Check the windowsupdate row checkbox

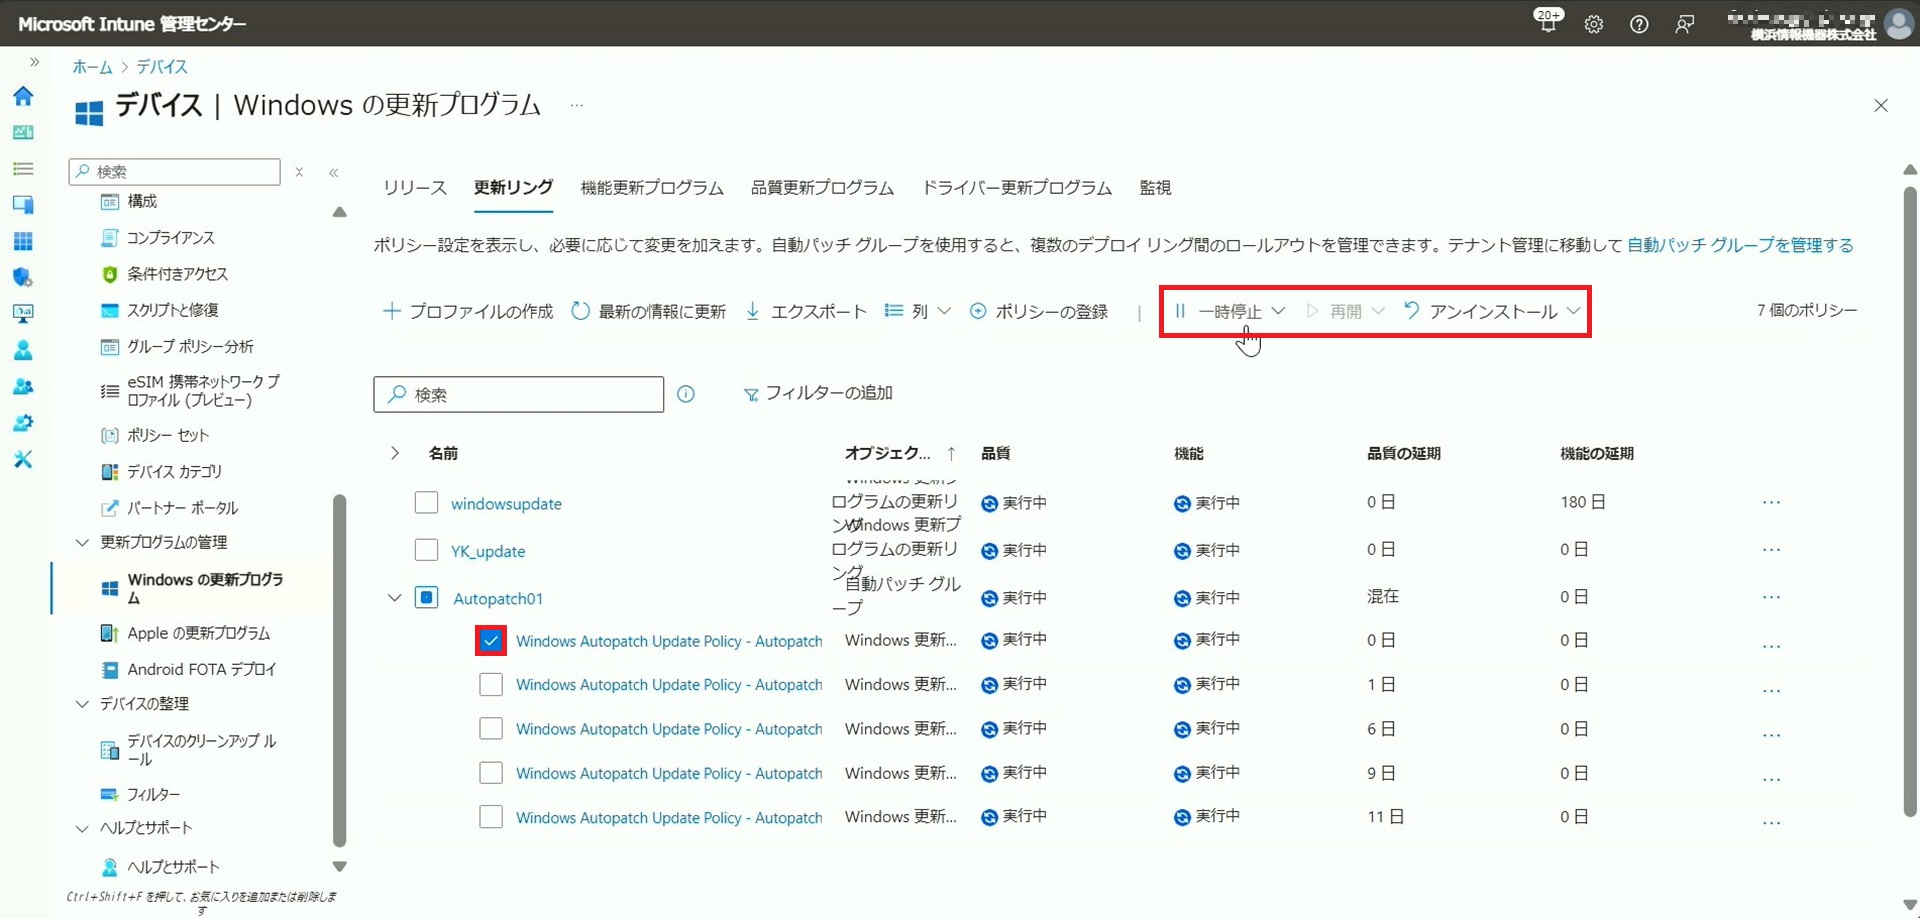tap(427, 502)
